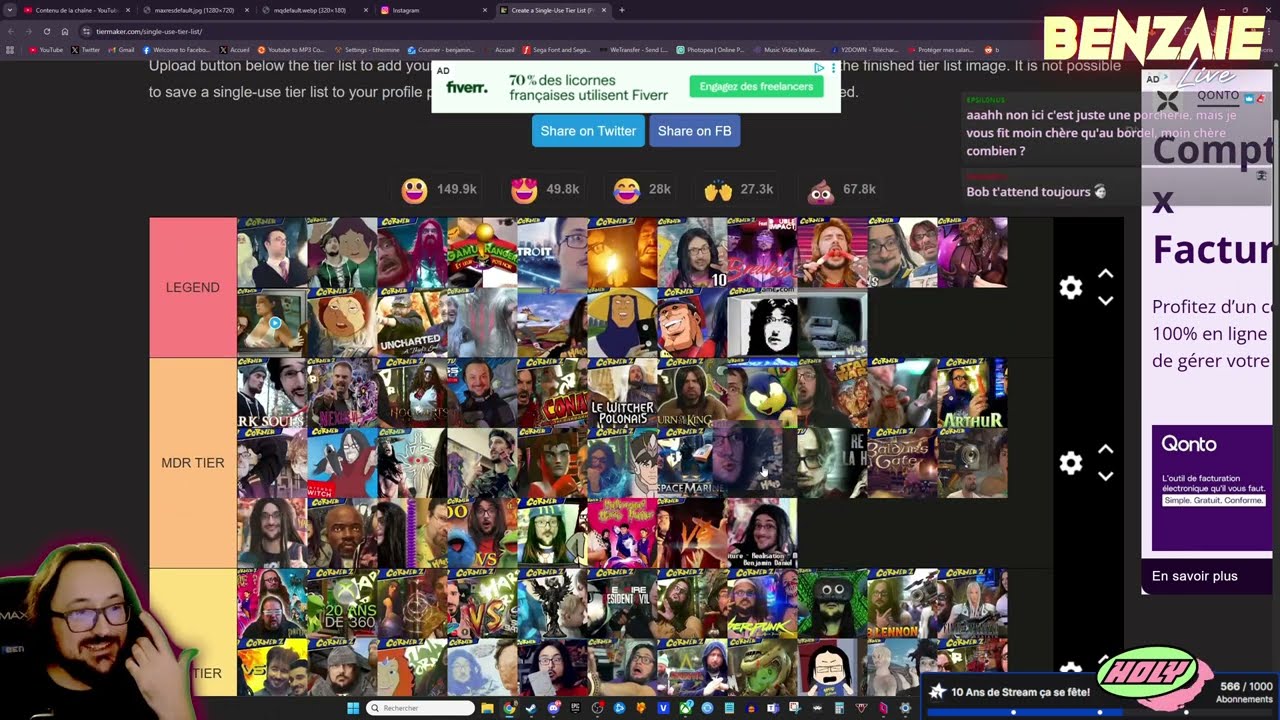This screenshot has width=1280, height=720.
Task: Open the tab search dropdown in Chrome
Action: point(9,10)
